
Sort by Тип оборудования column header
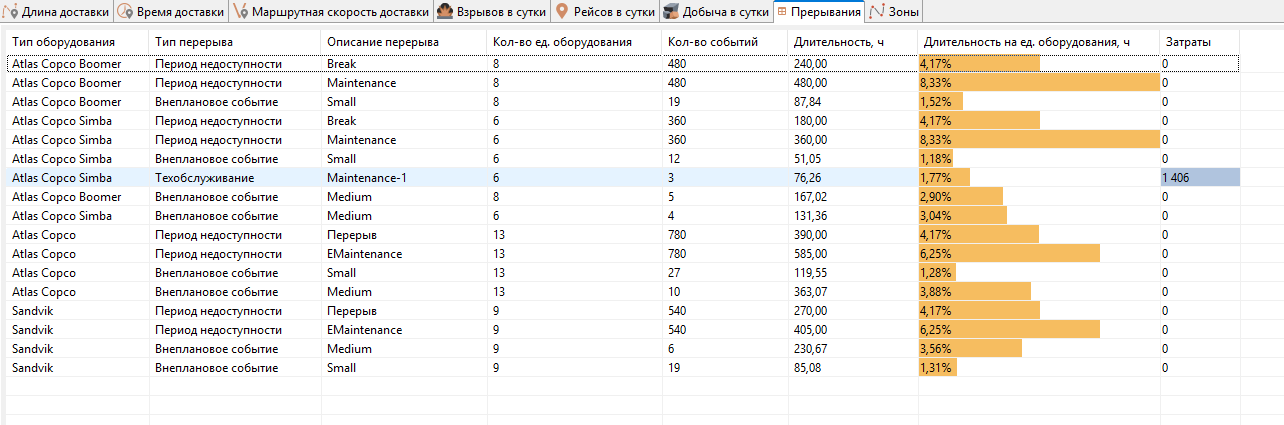tap(77, 42)
